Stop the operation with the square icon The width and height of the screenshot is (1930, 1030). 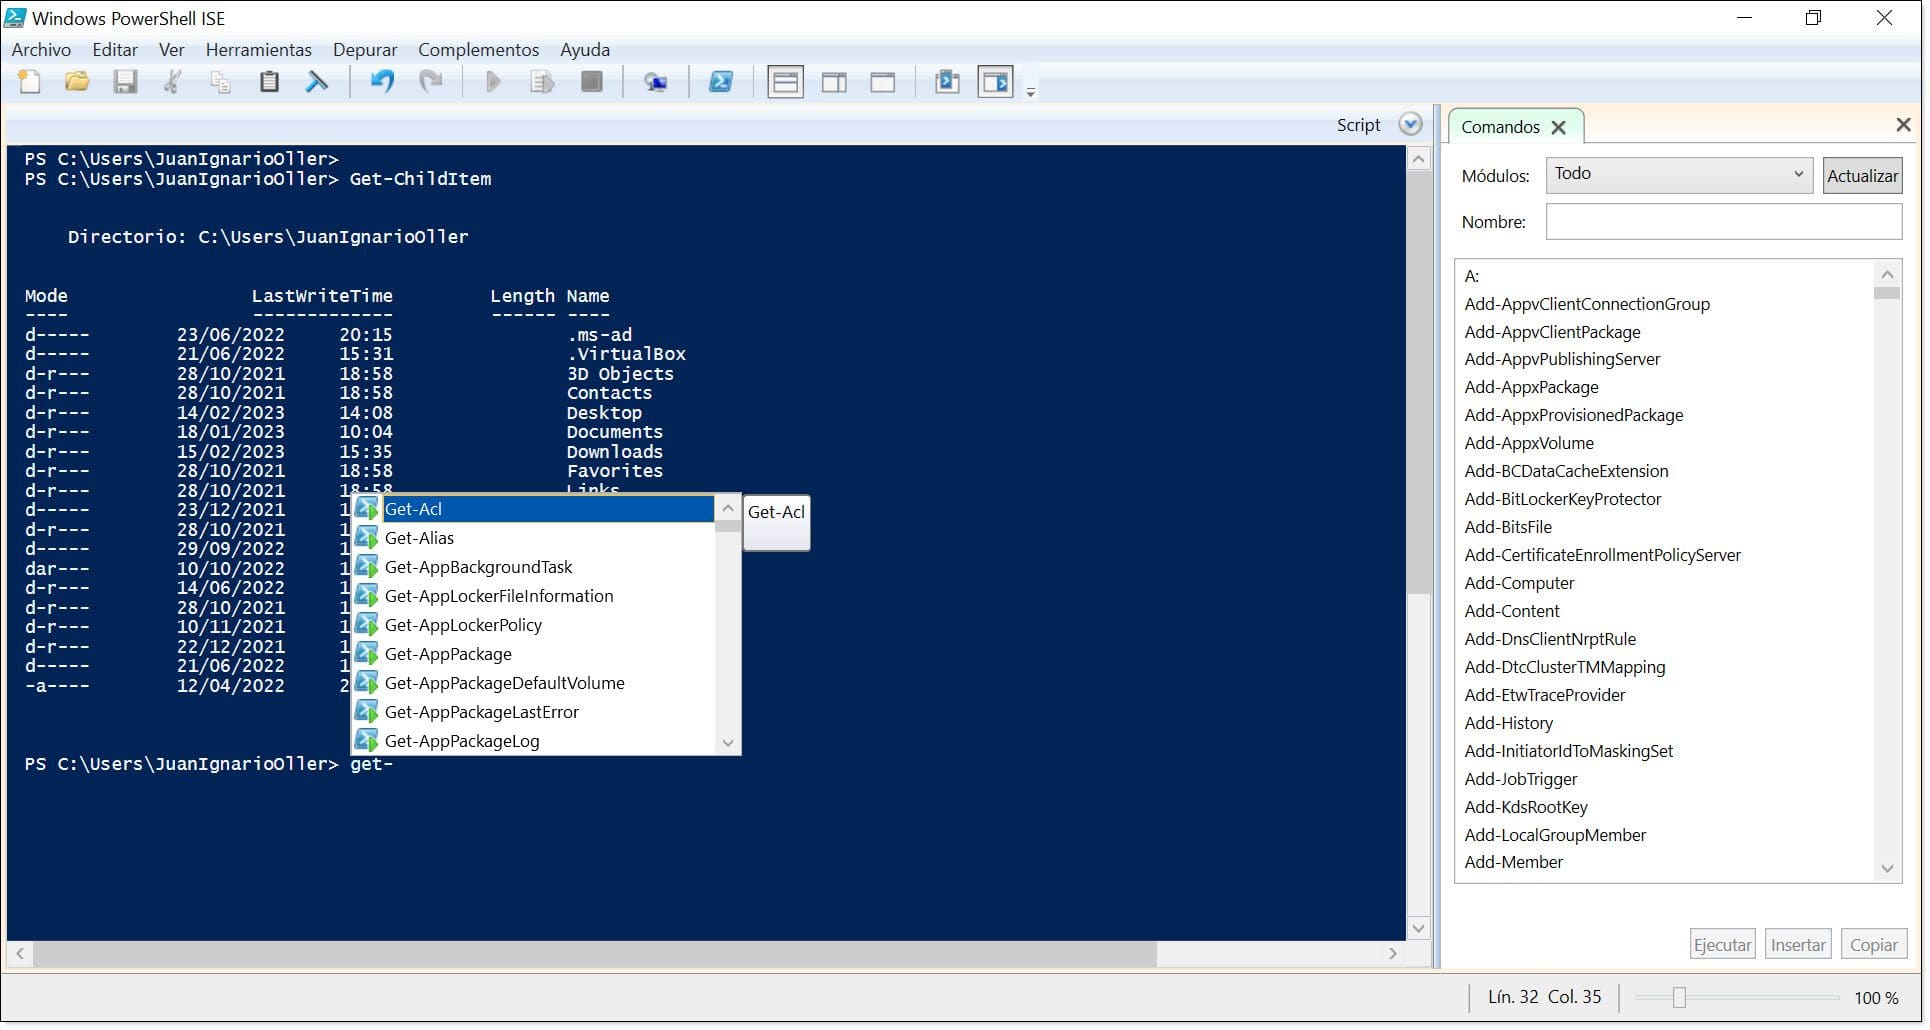click(x=592, y=82)
